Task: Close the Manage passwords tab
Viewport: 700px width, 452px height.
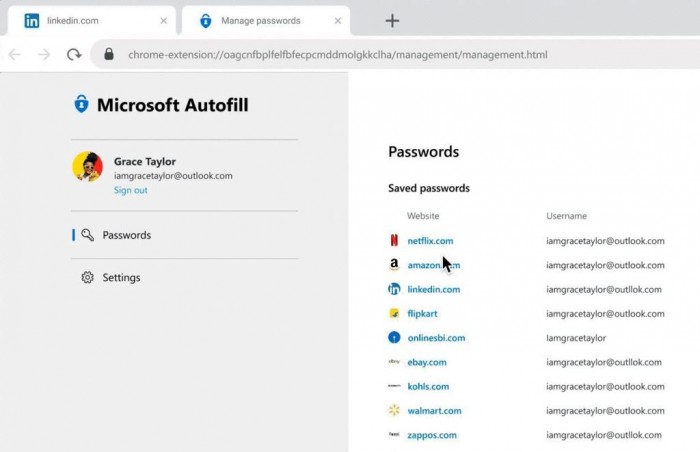Action: click(x=339, y=20)
